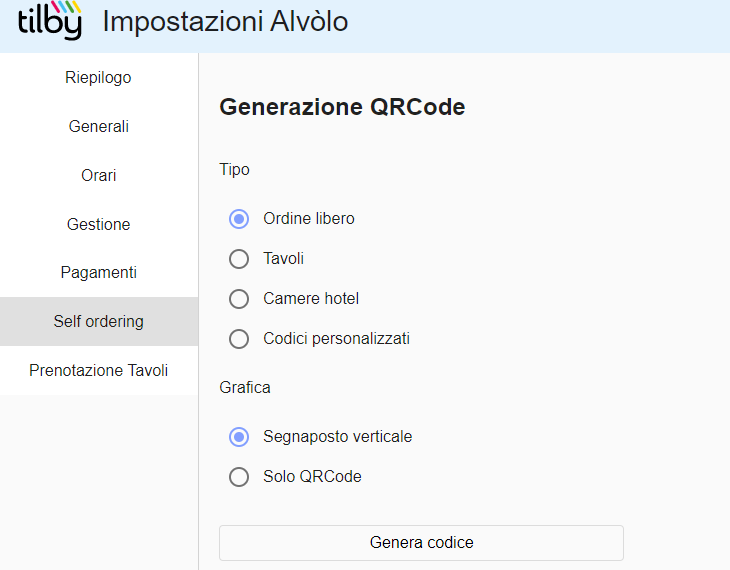Select Gestione in the sidebar
Viewport: 730px width, 570px height.
pyautogui.click(x=99, y=224)
